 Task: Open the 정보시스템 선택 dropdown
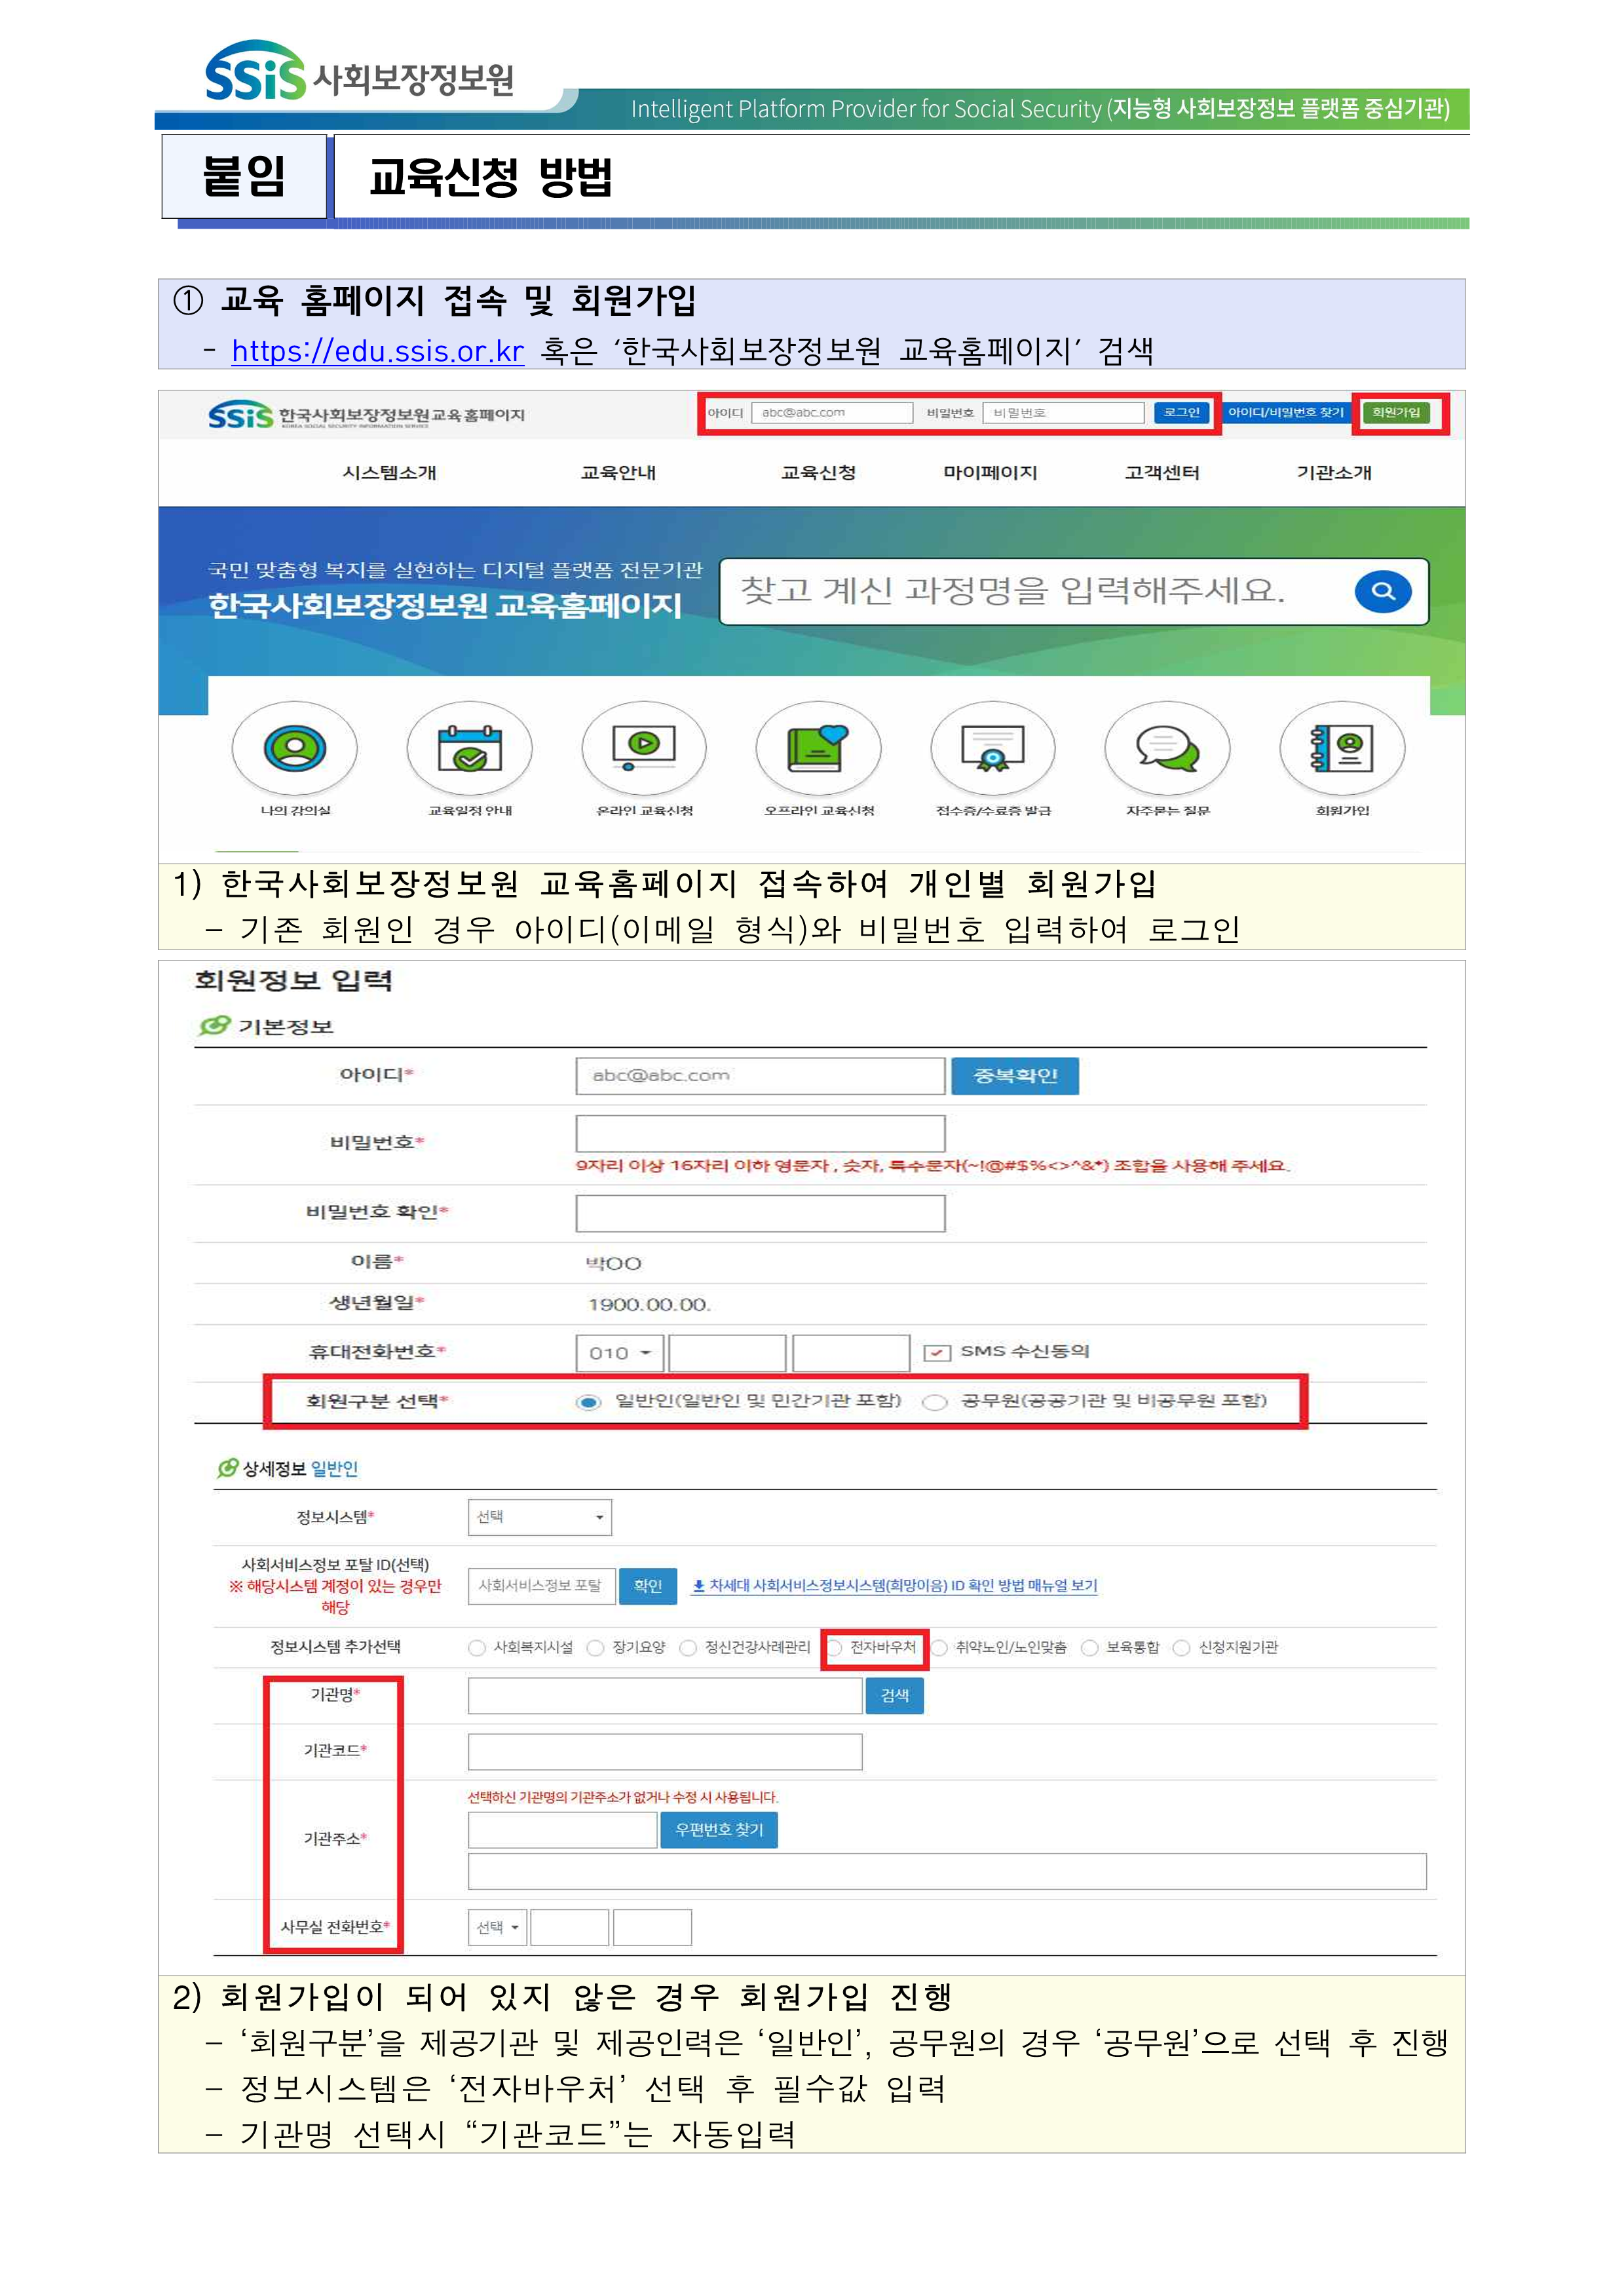click(540, 1517)
